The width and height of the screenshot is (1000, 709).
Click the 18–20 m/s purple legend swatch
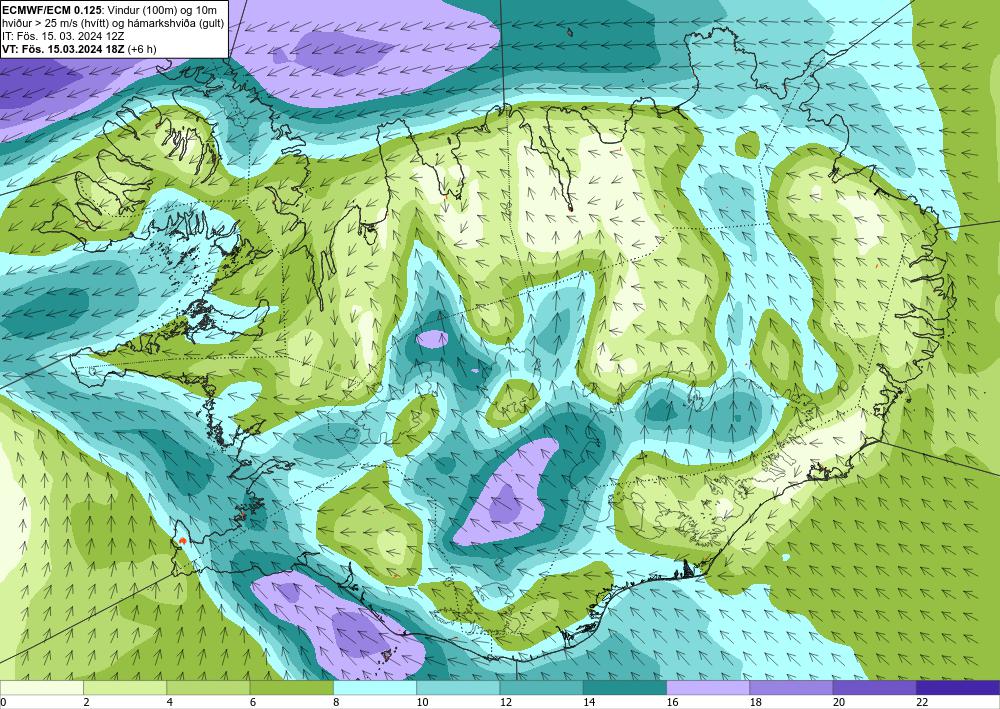pyautogui.click(x=791, y=687)
